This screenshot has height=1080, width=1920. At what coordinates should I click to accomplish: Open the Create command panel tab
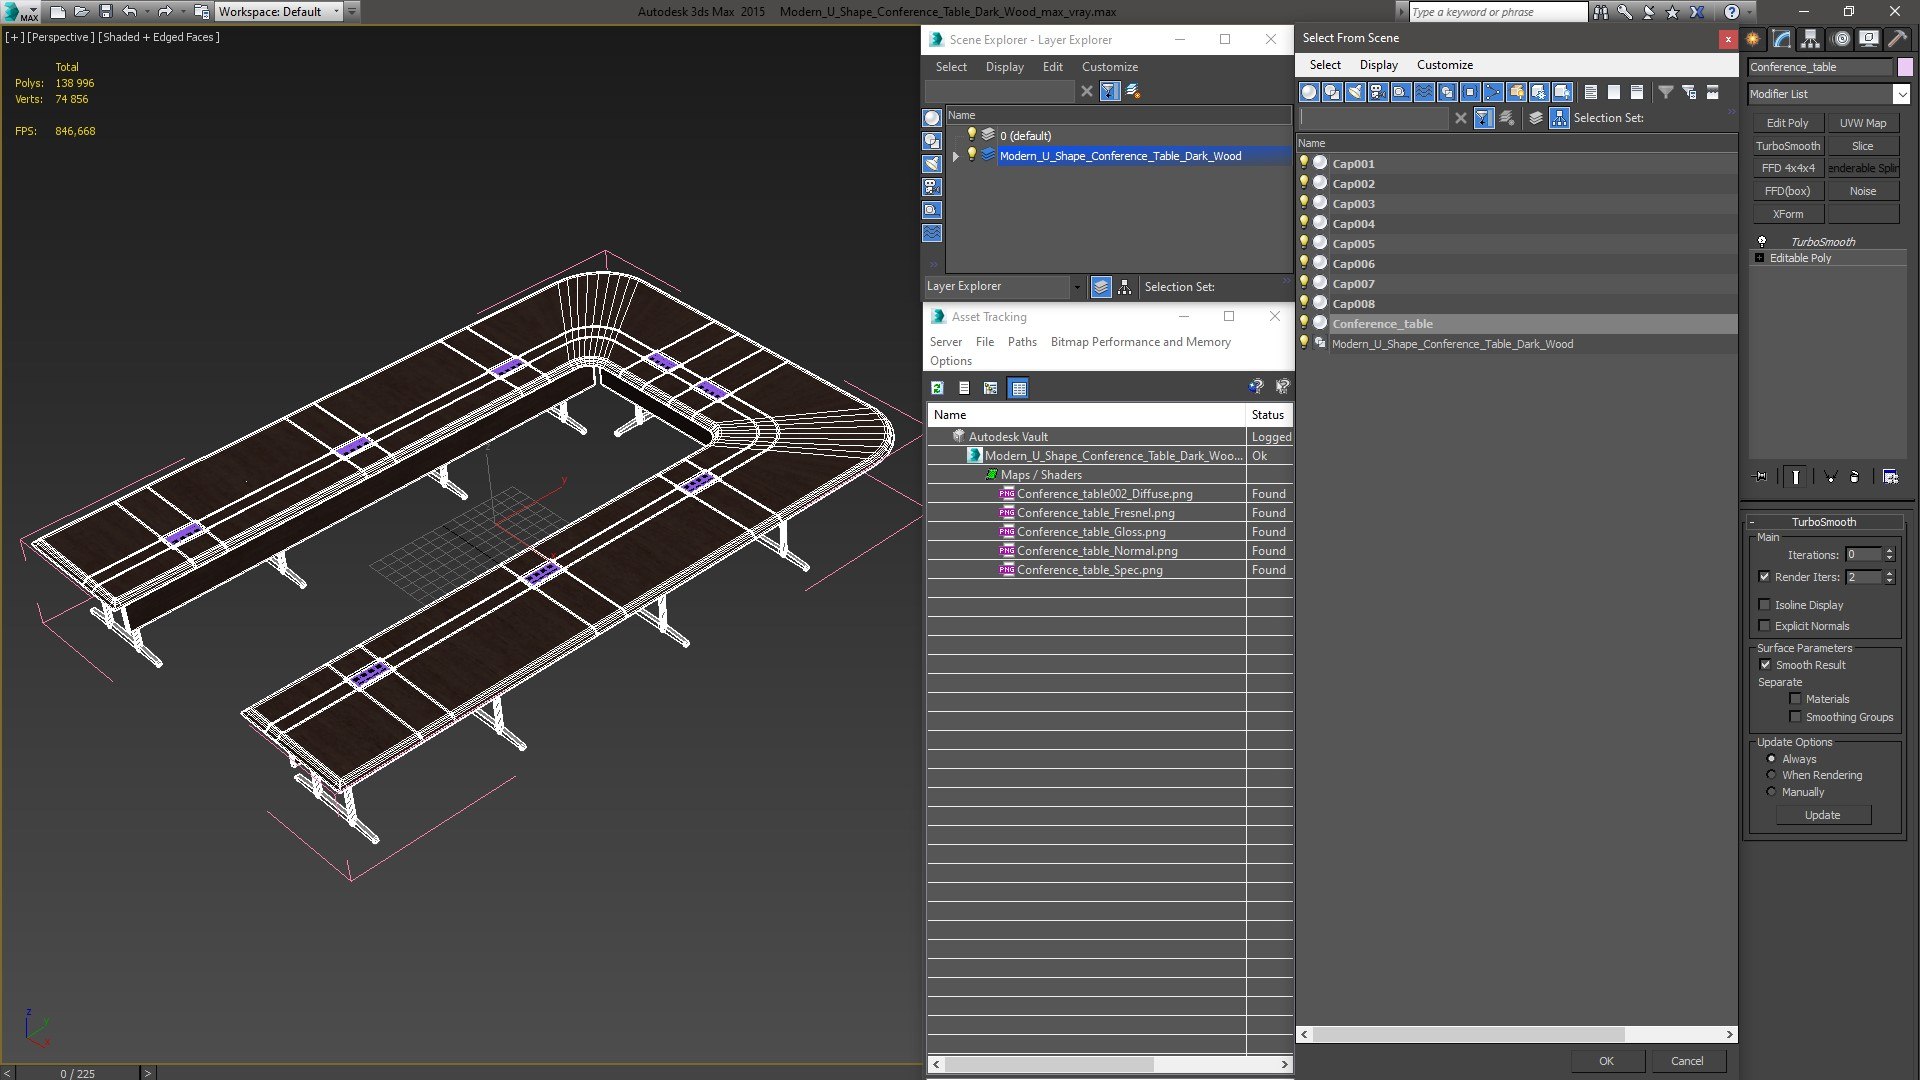1753,39
